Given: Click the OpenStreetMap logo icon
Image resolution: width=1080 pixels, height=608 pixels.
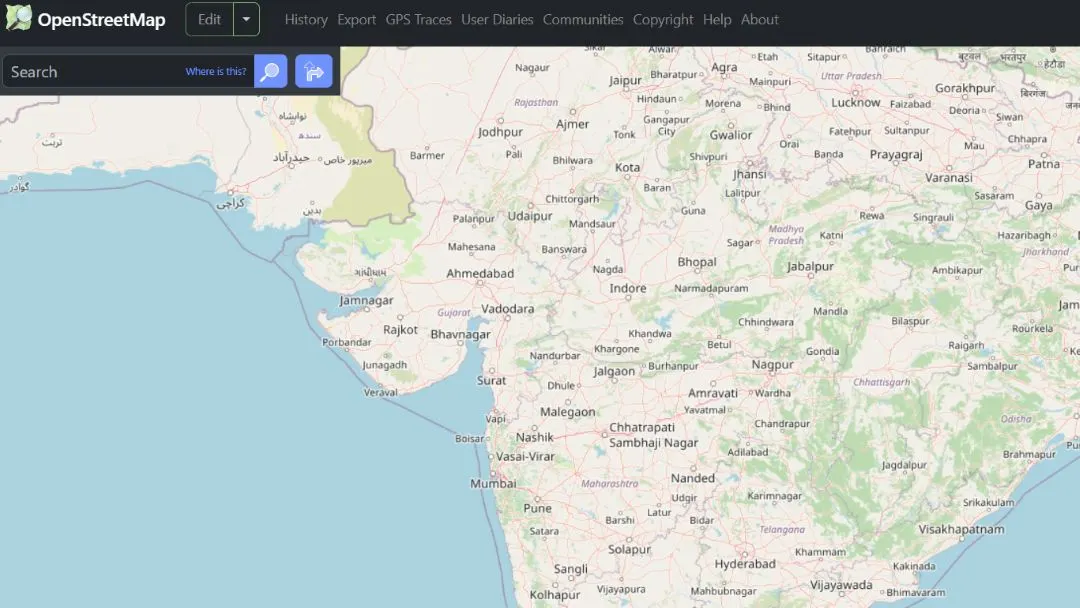Looking at the screenshot, I should tap(18, 19).
